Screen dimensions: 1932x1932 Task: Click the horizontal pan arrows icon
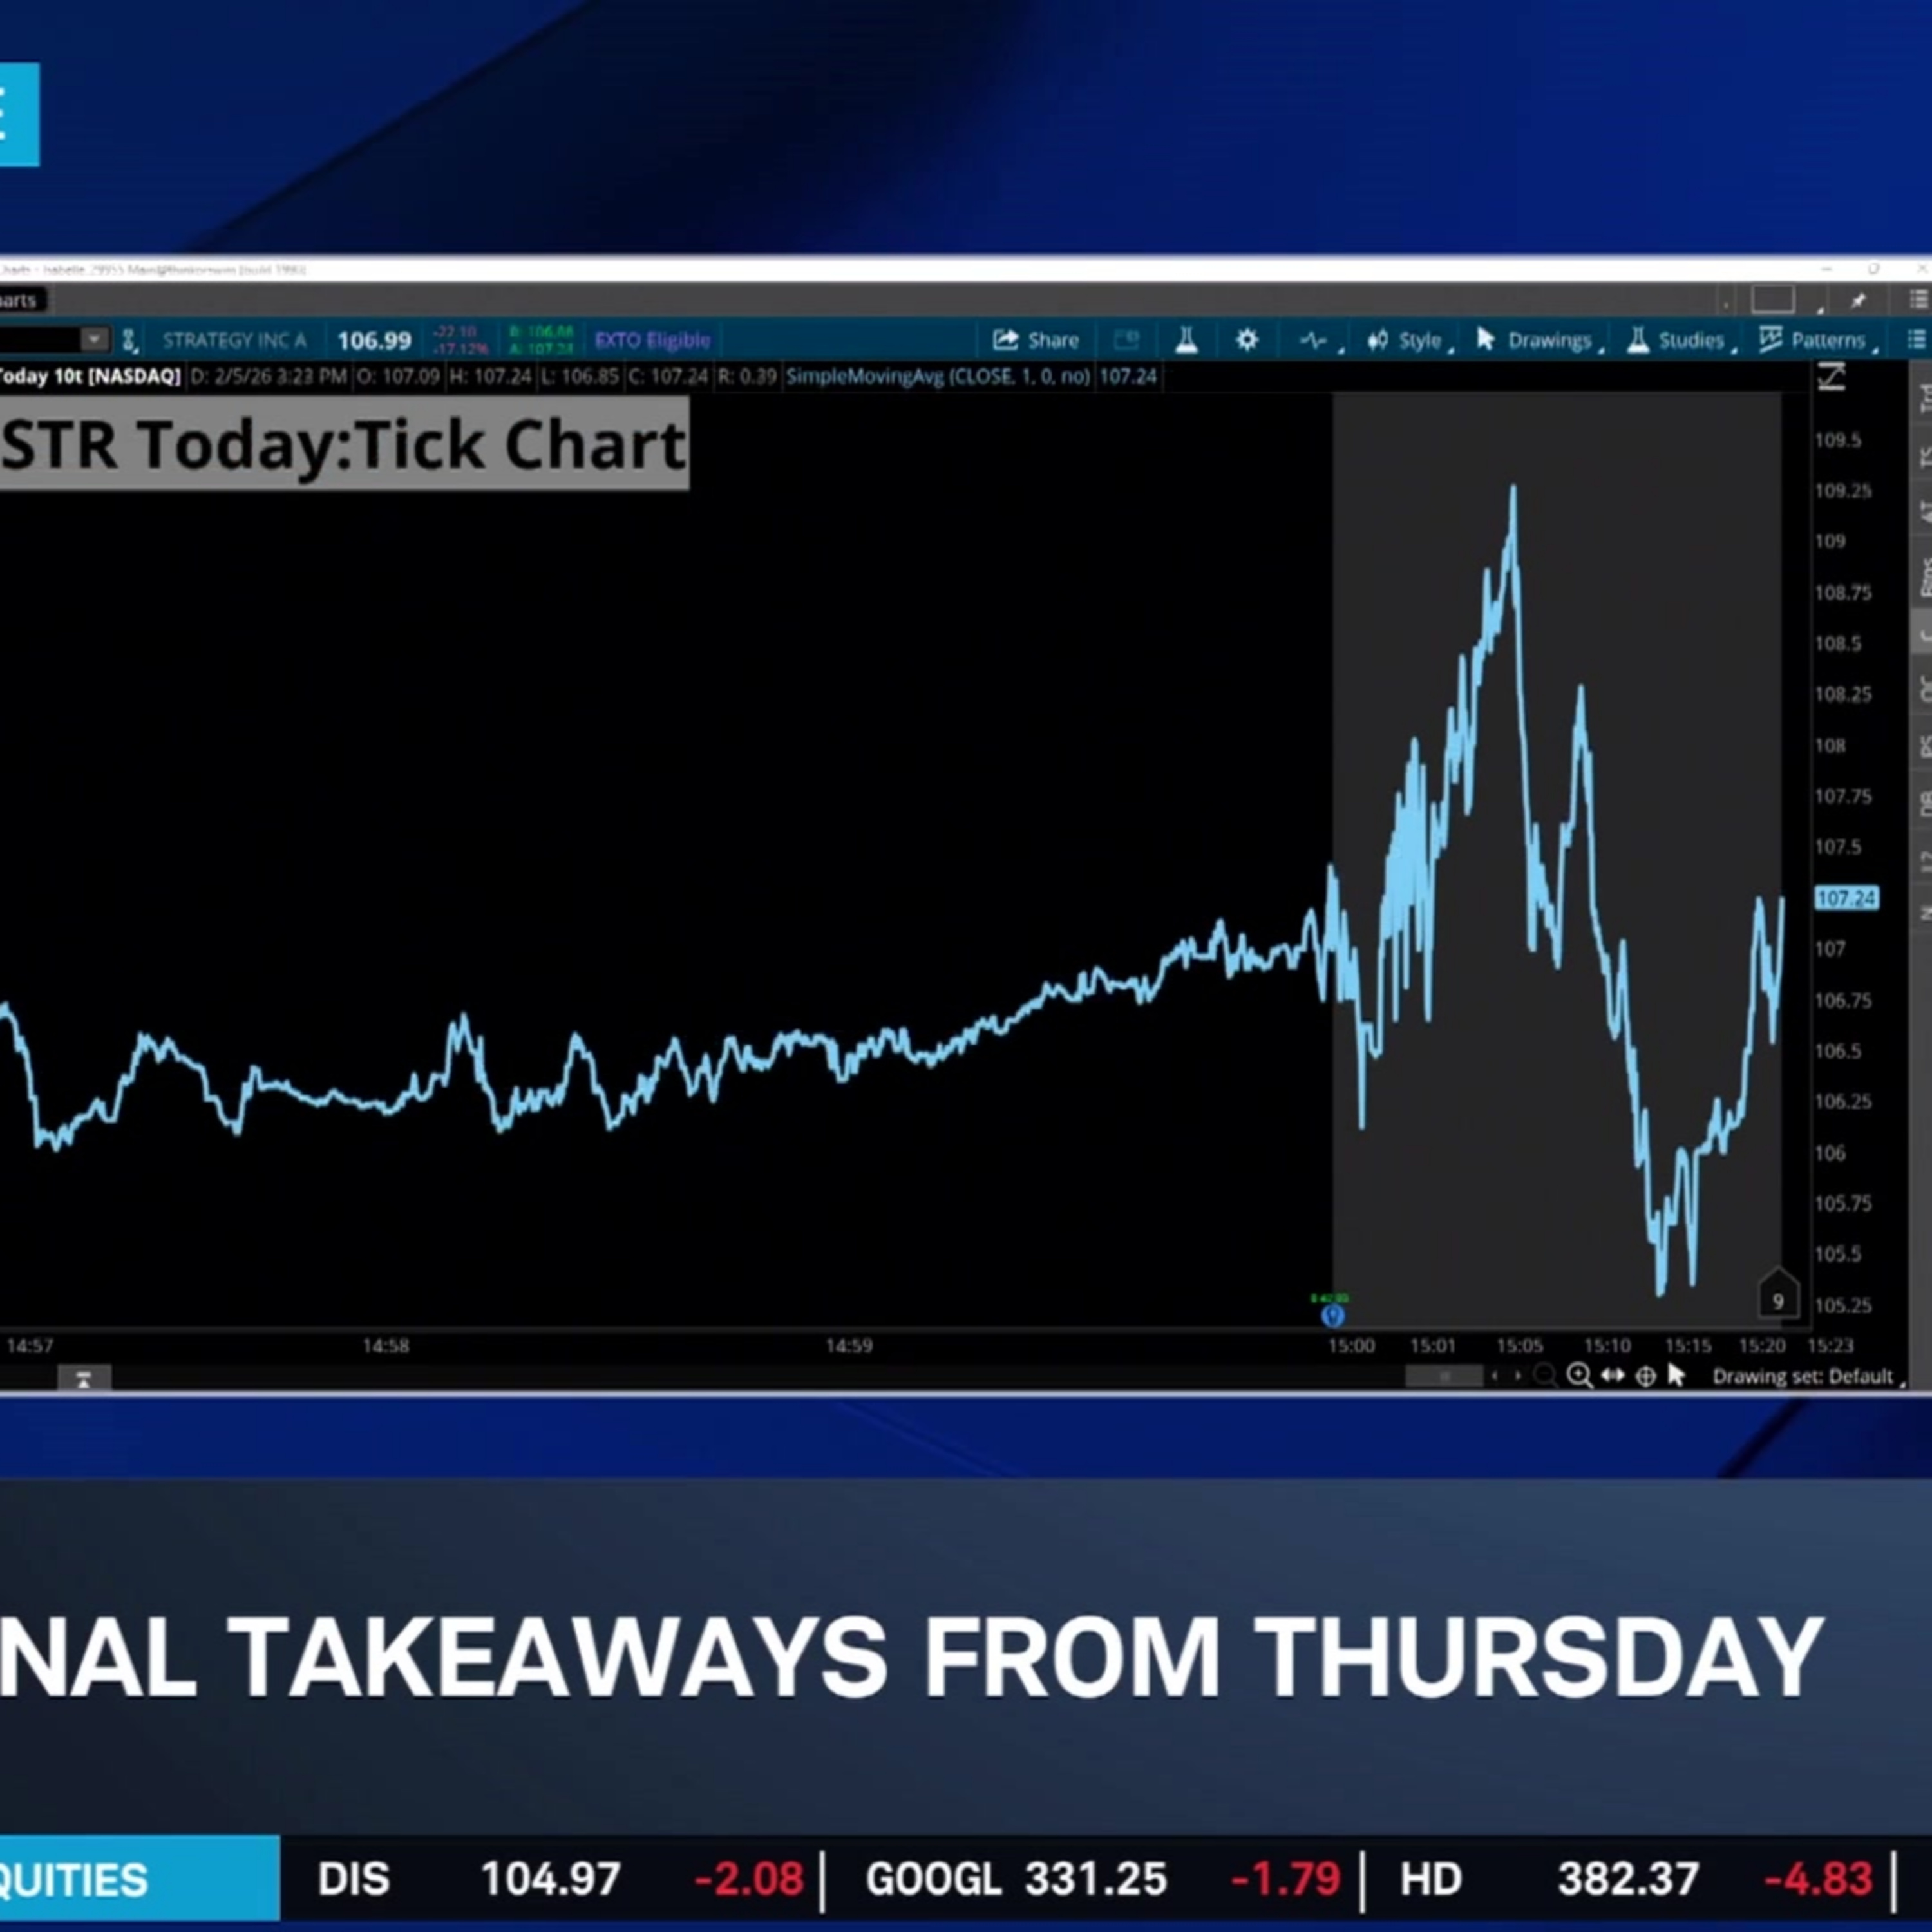click(x=1612, y=1376)
